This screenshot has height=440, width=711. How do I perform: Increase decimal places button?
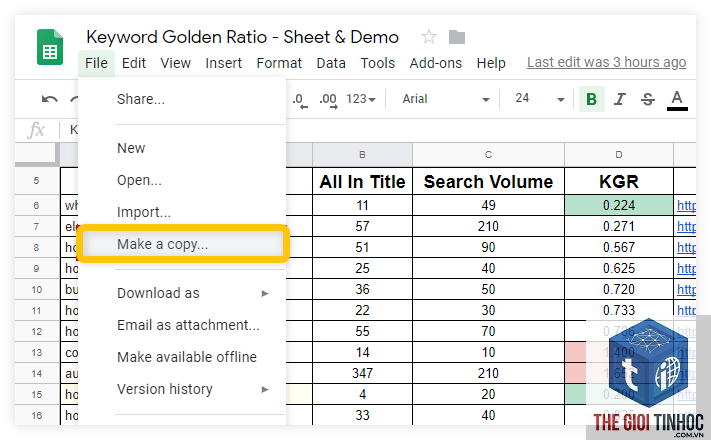pos(328,100)
